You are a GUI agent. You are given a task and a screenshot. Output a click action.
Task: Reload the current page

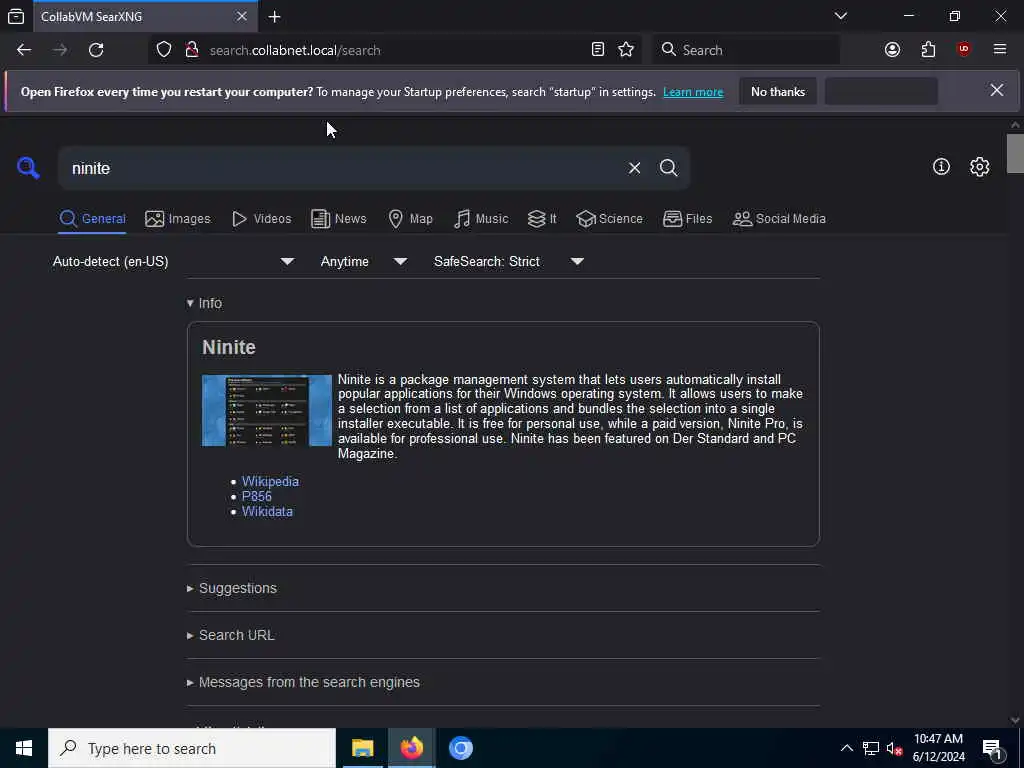pos(96,50)
